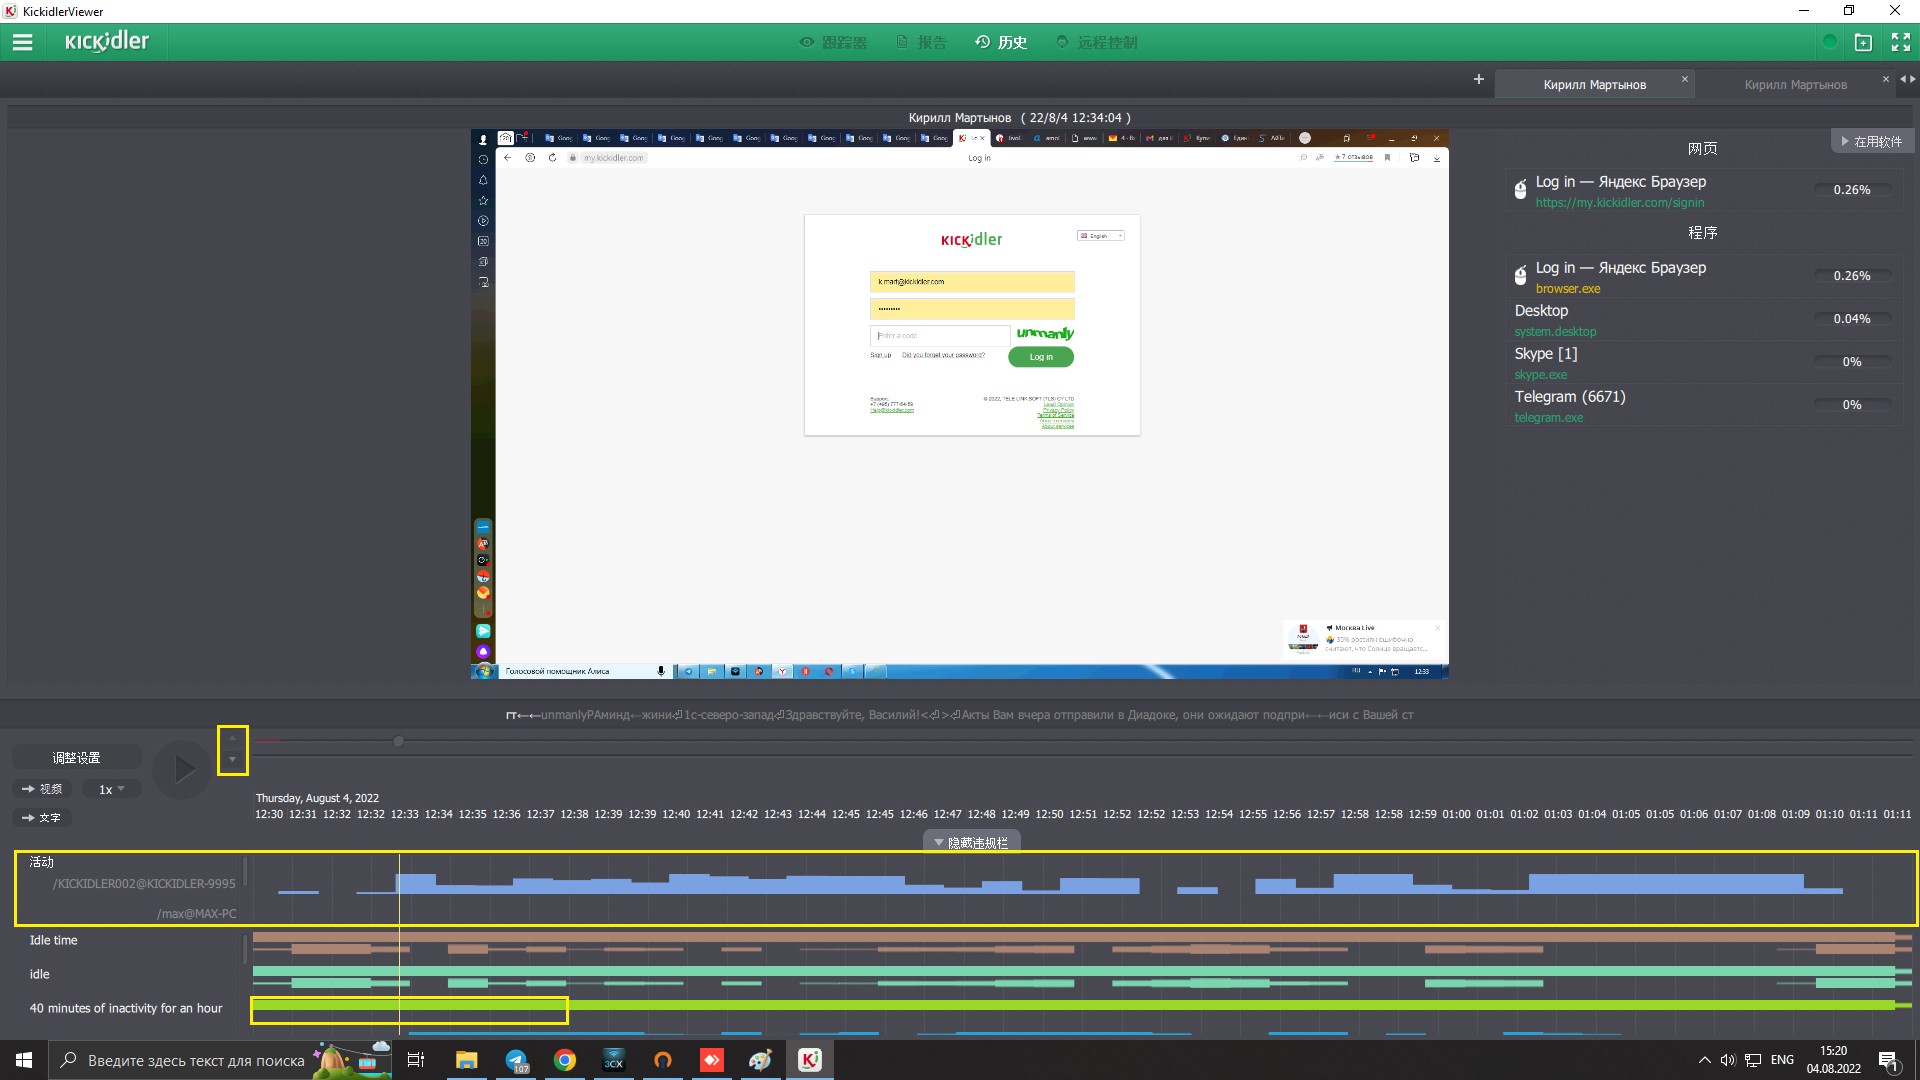Image resolution: width=1920 pixels, height=1080 pixels.
Task: Open the orange headset app on the taskbar
Action: [x=663, y=1060]
